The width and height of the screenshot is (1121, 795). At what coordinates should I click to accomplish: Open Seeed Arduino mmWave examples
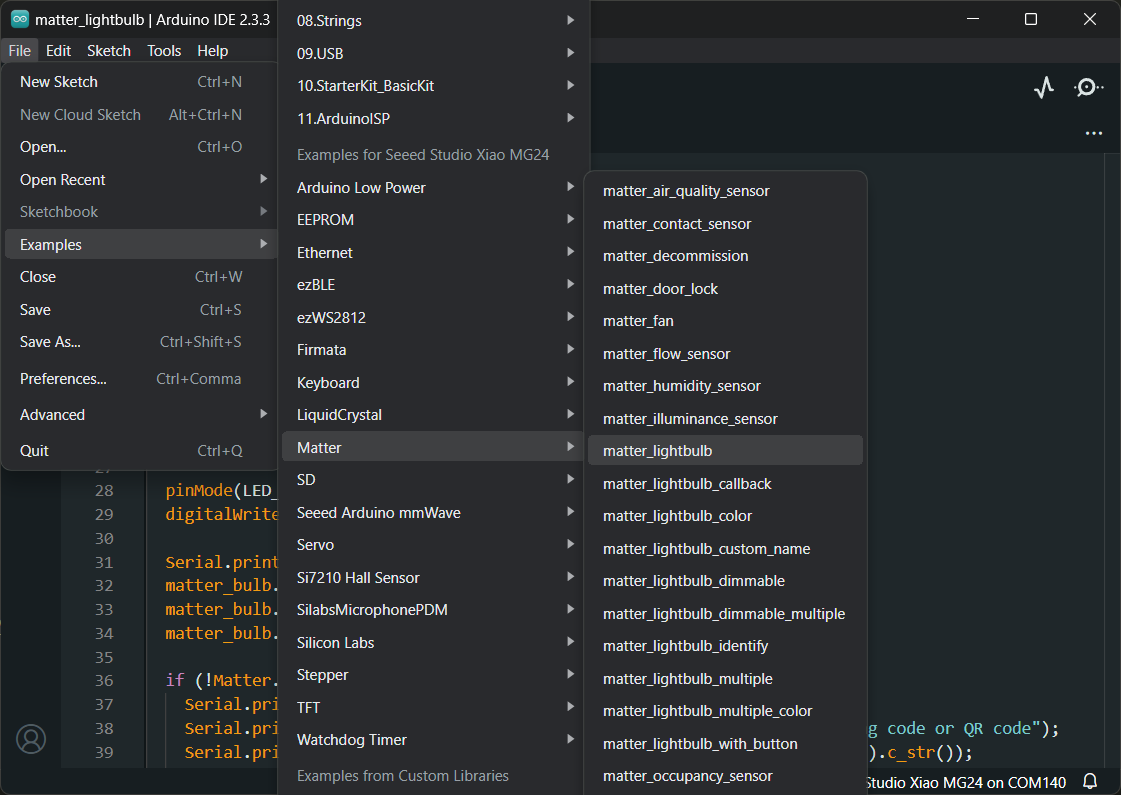tap(434, 513)
